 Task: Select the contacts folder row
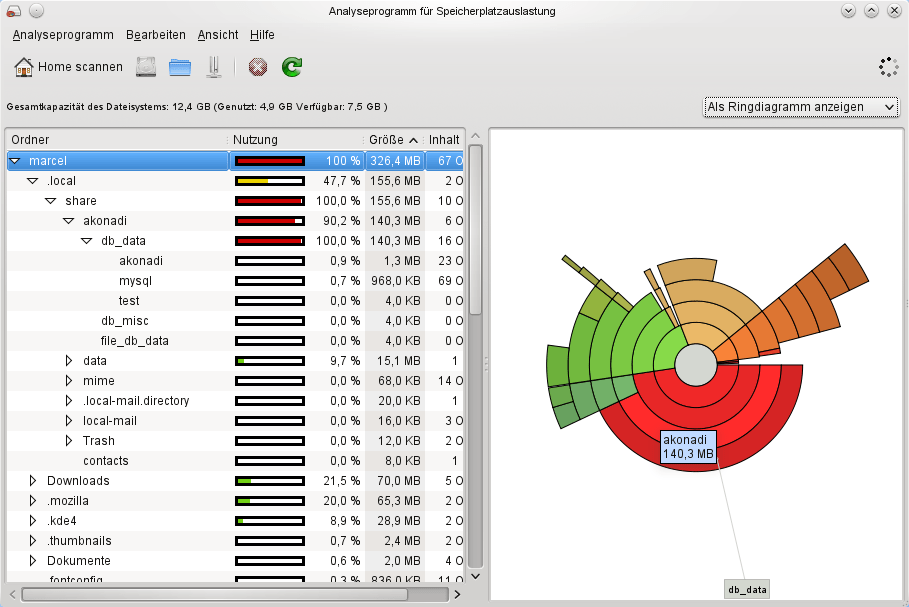pos(235,461)
